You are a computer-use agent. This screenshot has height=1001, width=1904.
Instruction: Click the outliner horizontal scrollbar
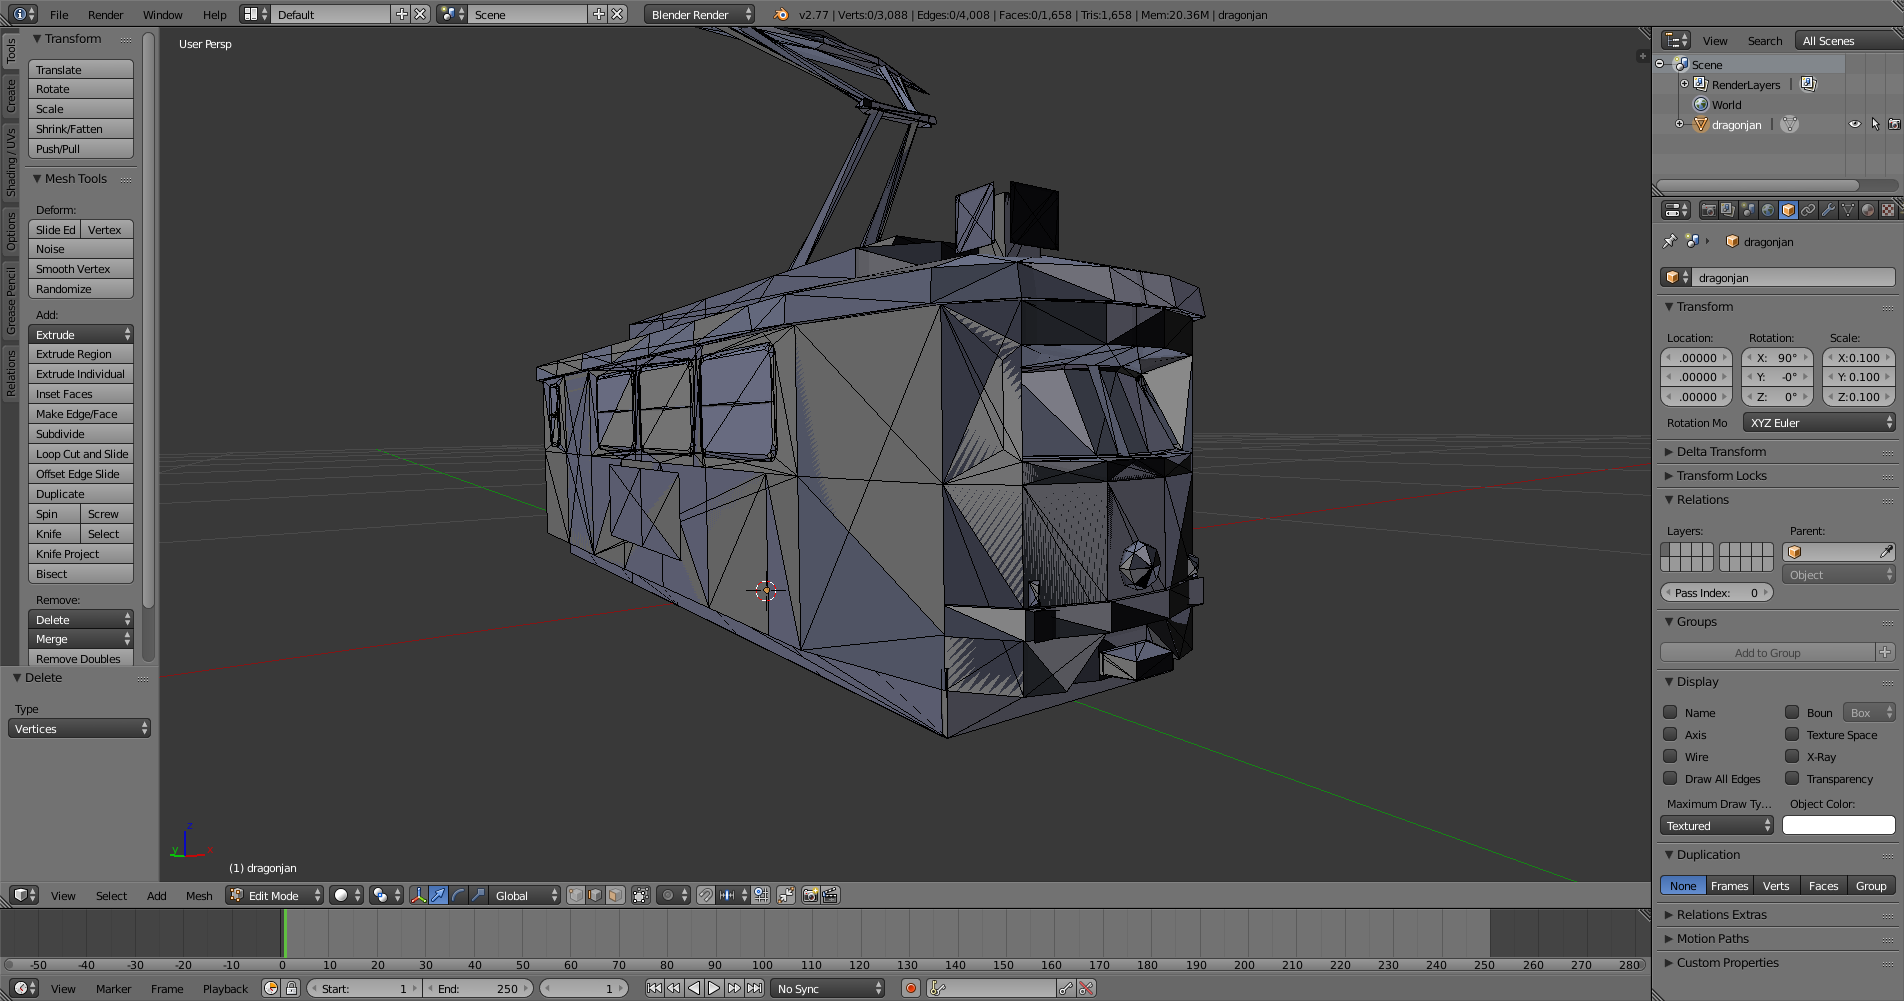point(1758,185)
